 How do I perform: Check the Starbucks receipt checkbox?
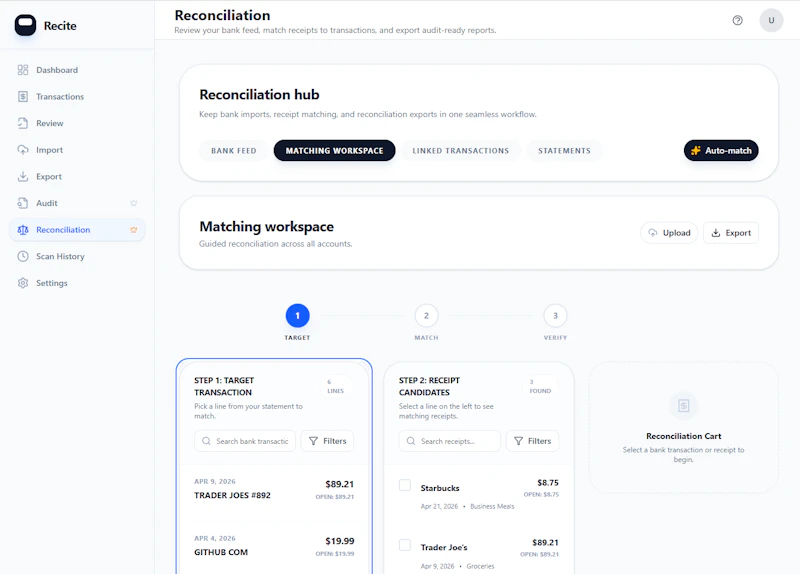coord(405,485)
